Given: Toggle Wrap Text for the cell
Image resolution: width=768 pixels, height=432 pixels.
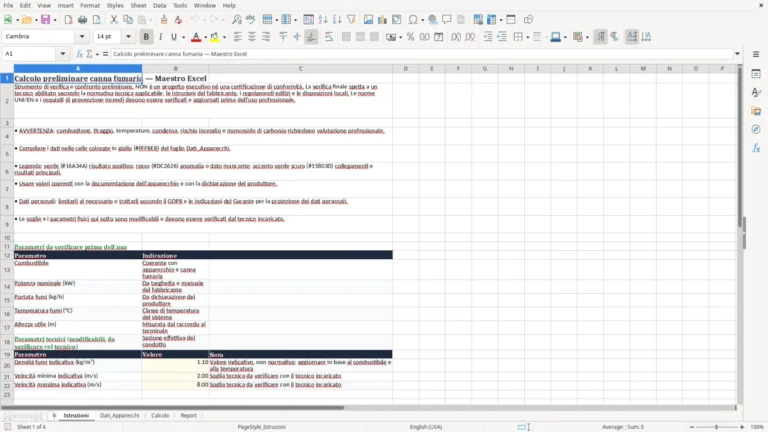Looking at the screenshot, I should pyautogui.click(x=329, y=37).
